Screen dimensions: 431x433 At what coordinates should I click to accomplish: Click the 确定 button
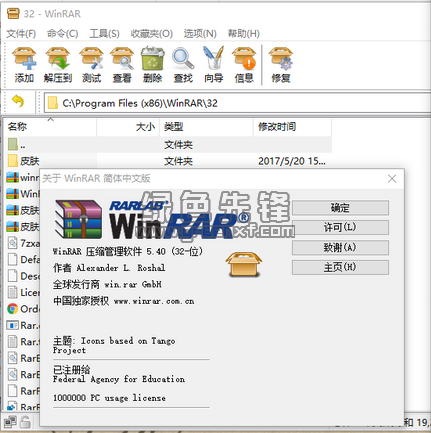[x=340, y=208]
